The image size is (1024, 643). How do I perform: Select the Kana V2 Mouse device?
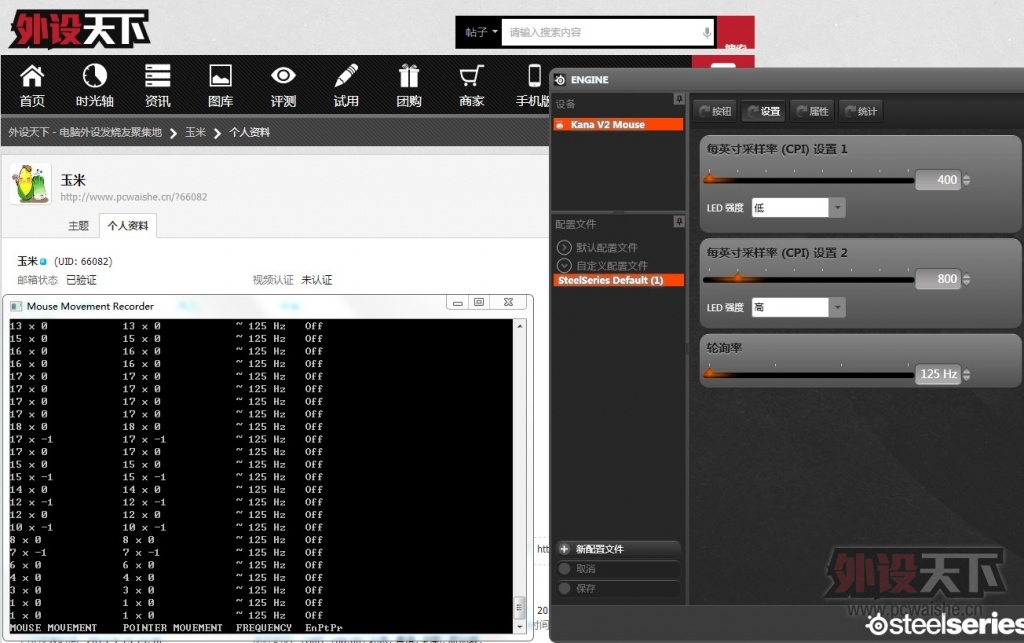click(x=618, y=124)
